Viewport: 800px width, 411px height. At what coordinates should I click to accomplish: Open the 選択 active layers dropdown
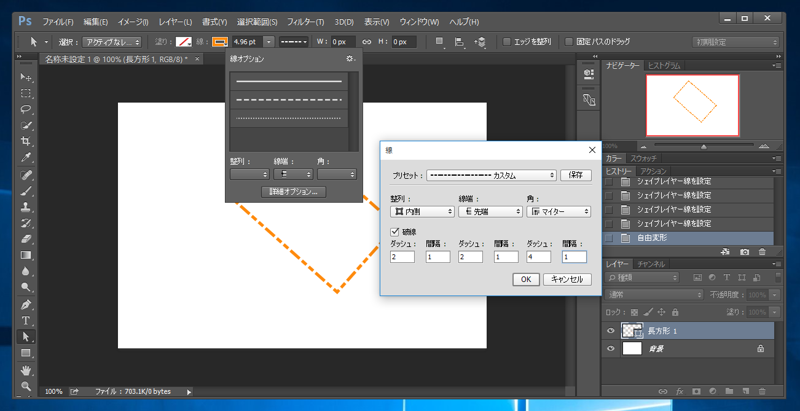(112, 42)
